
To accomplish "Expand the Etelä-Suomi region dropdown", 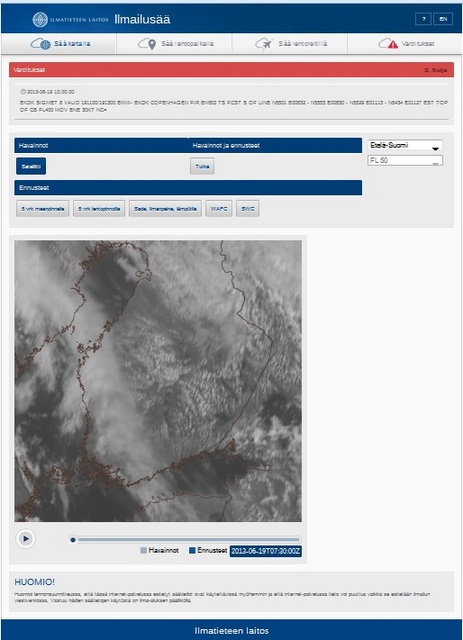I will point(405,145).
